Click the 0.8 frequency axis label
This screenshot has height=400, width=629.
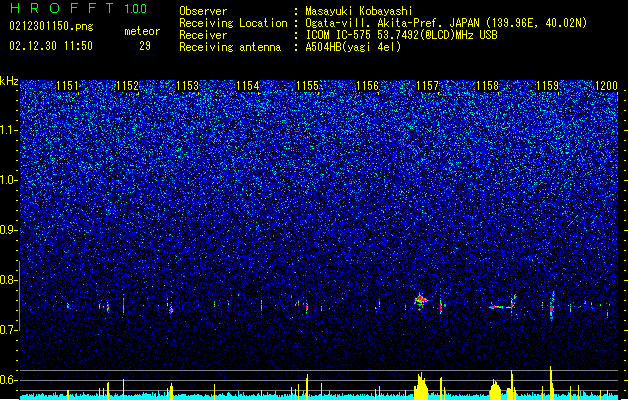[9, 280]
